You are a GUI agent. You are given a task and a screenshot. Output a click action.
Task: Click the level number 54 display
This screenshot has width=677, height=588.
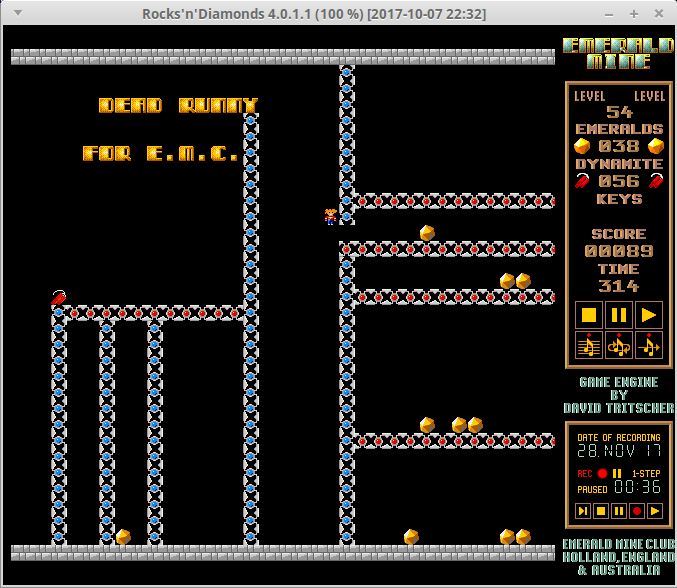coord(619,112)
